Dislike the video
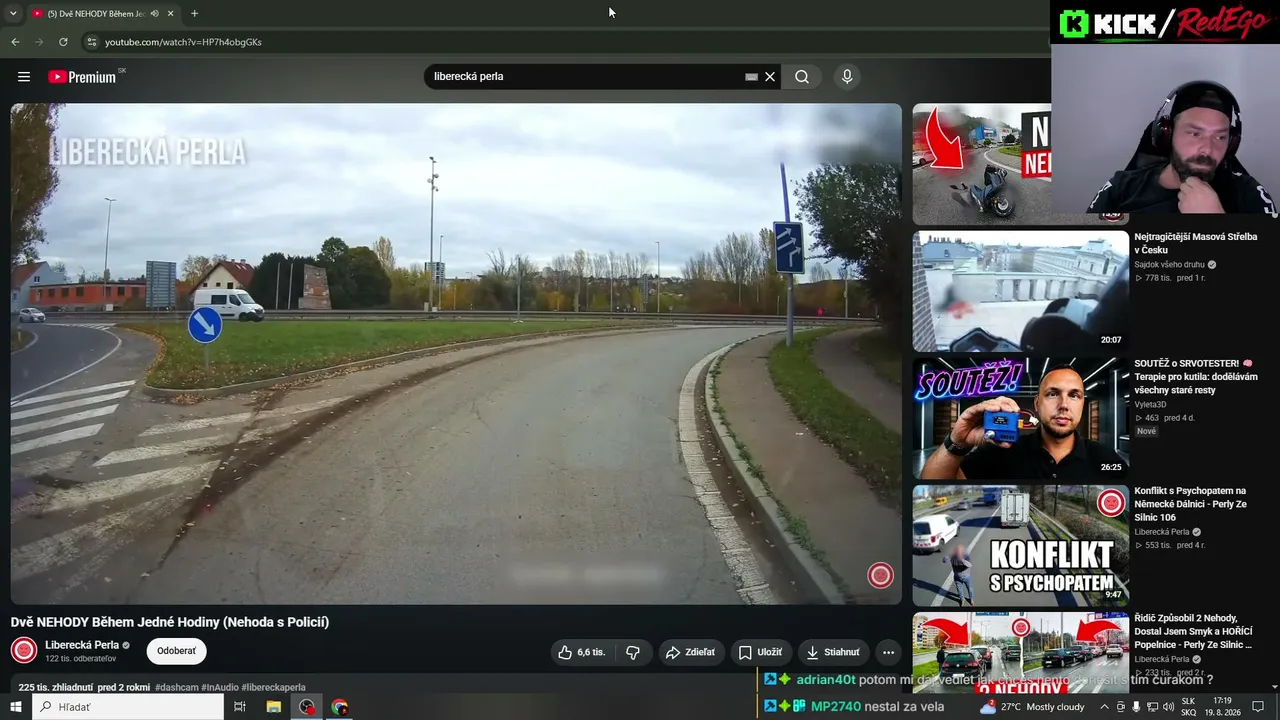 coord(633,652)
